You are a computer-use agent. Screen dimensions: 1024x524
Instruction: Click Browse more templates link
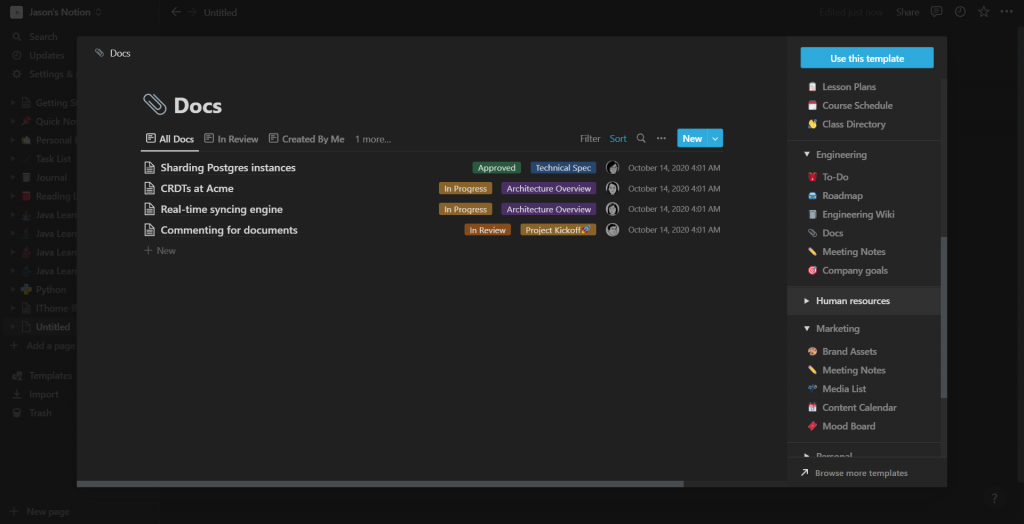(861, 473)
